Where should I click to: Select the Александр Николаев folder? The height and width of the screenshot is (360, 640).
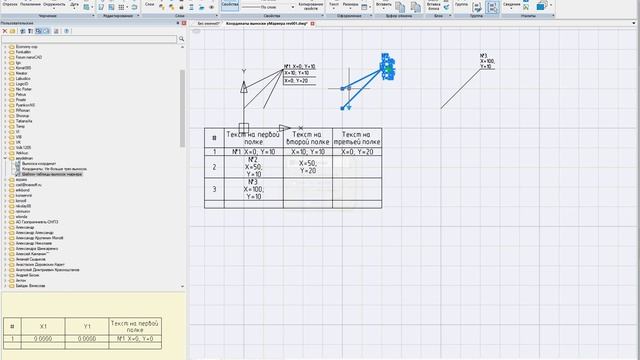[x=33, y=243]
